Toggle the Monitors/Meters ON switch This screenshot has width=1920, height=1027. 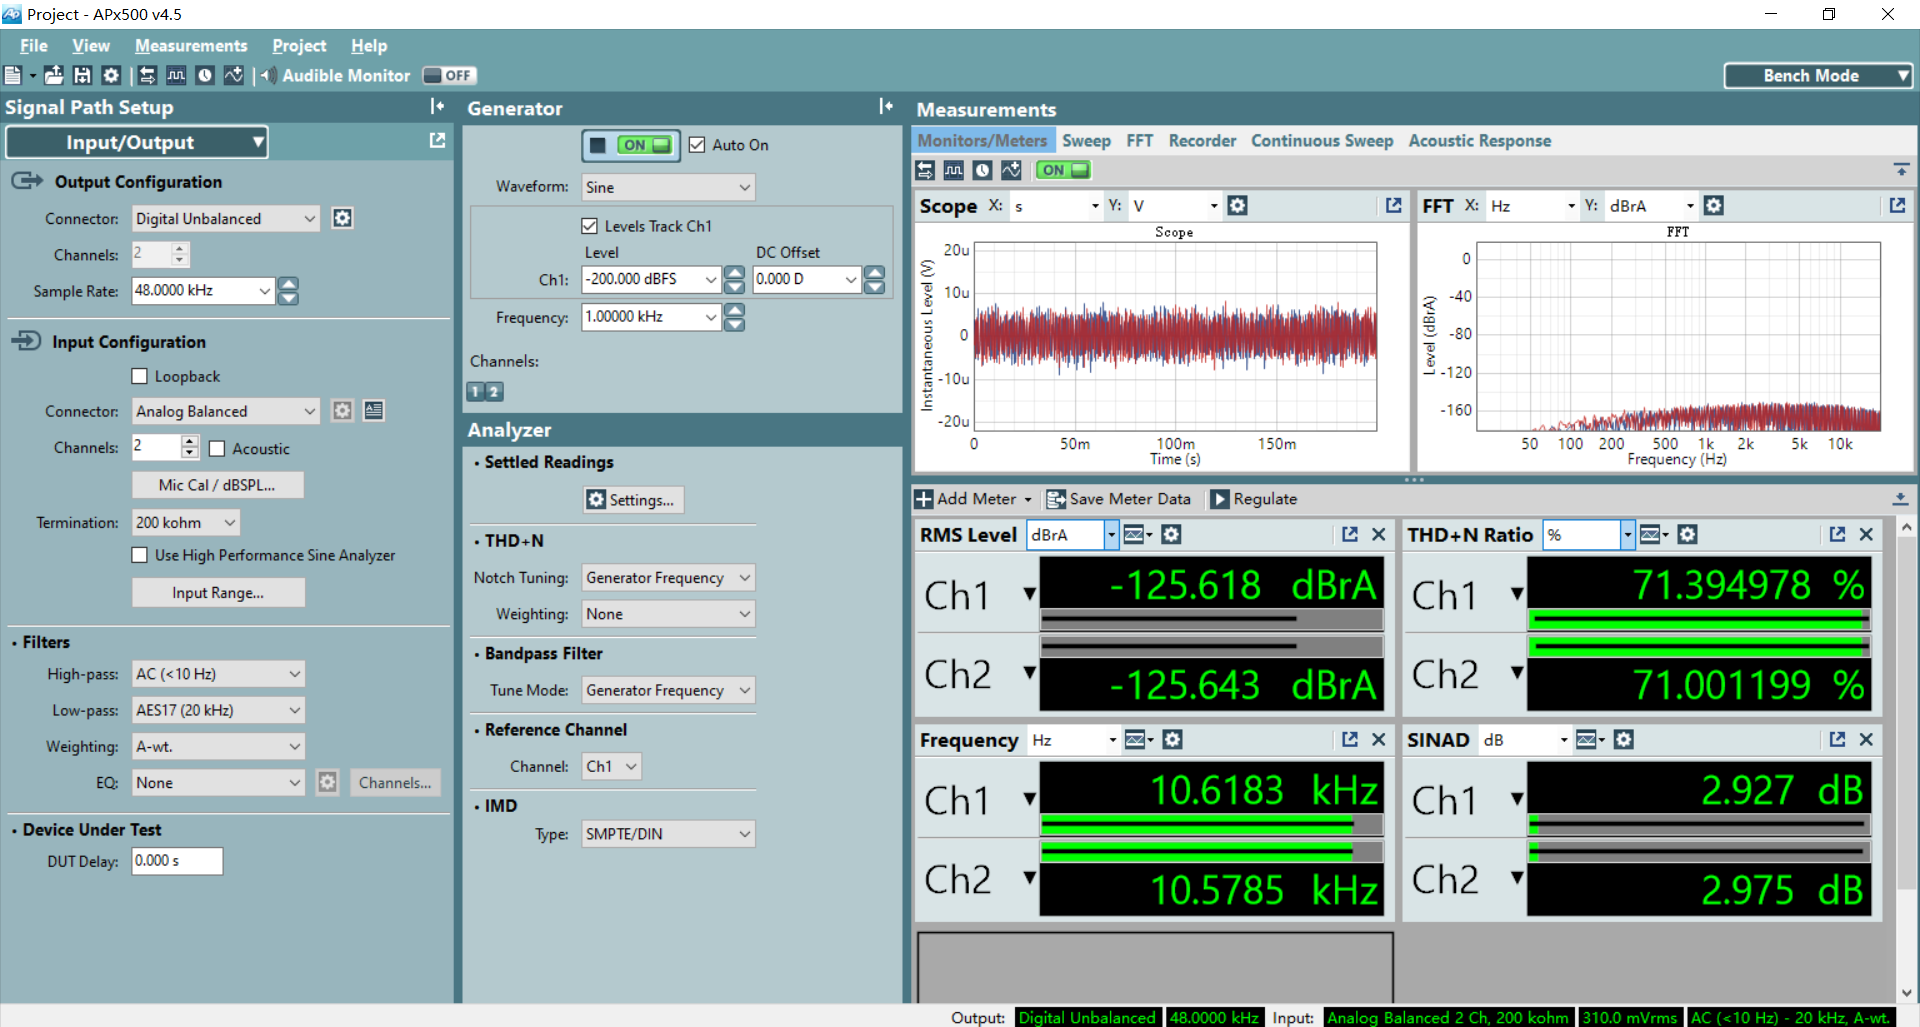(1062, 170)
